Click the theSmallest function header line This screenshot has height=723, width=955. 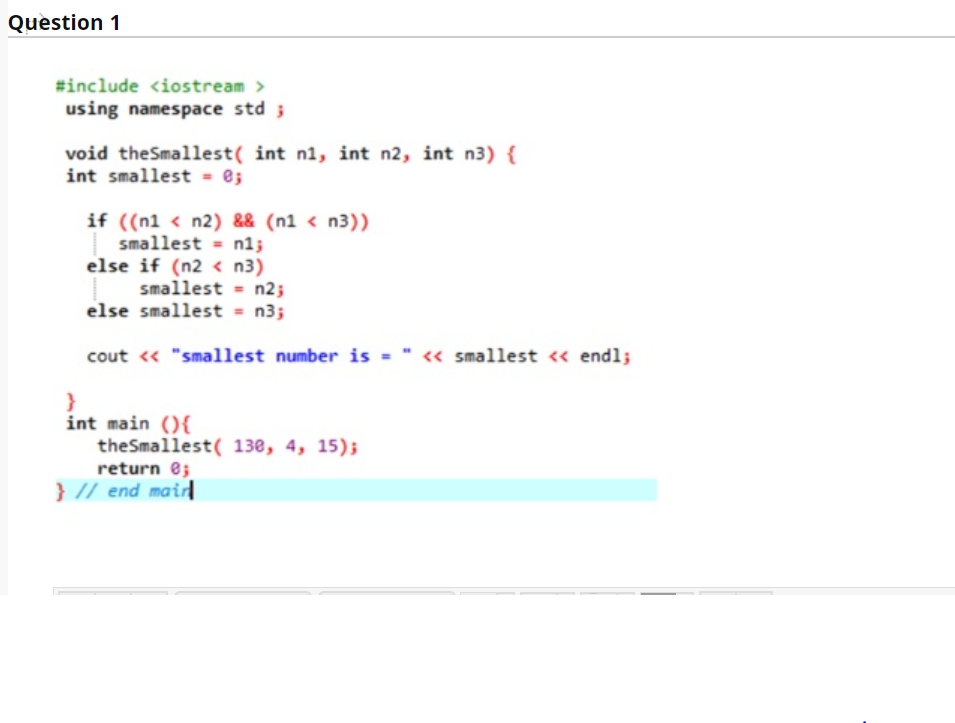288,153
